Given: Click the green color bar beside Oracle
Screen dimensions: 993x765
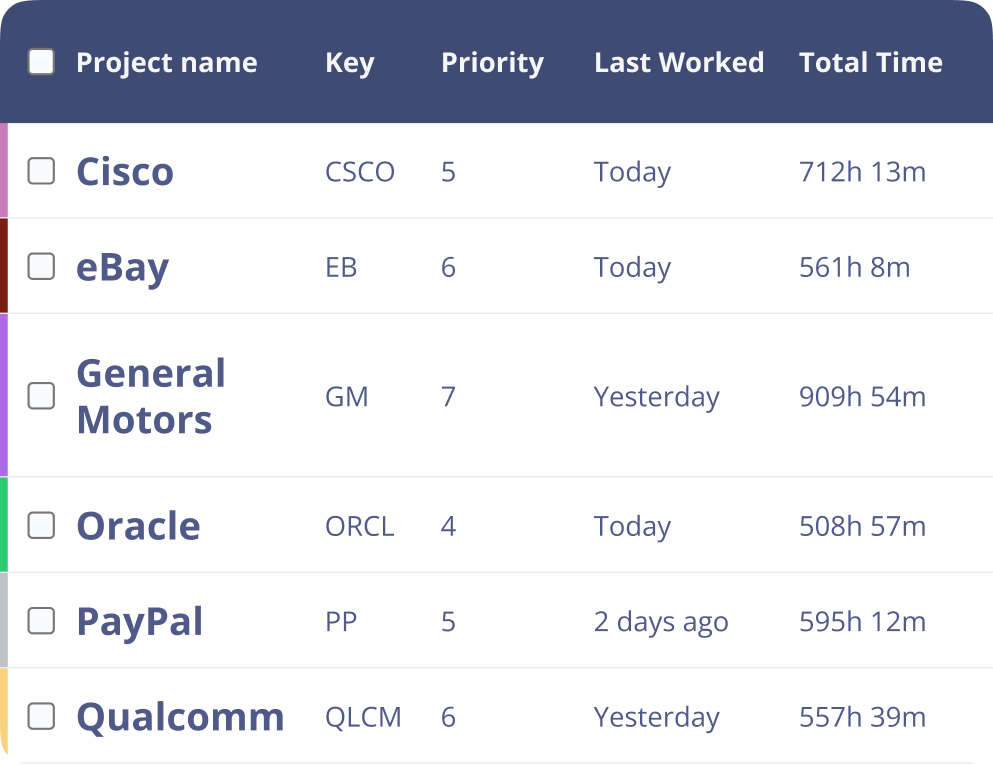Looking at the screenshot, I should (x=4, y=525).
